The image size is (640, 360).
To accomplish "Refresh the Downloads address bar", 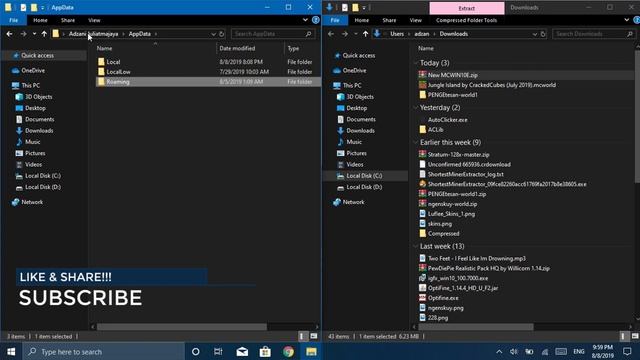I will [543, 34].
